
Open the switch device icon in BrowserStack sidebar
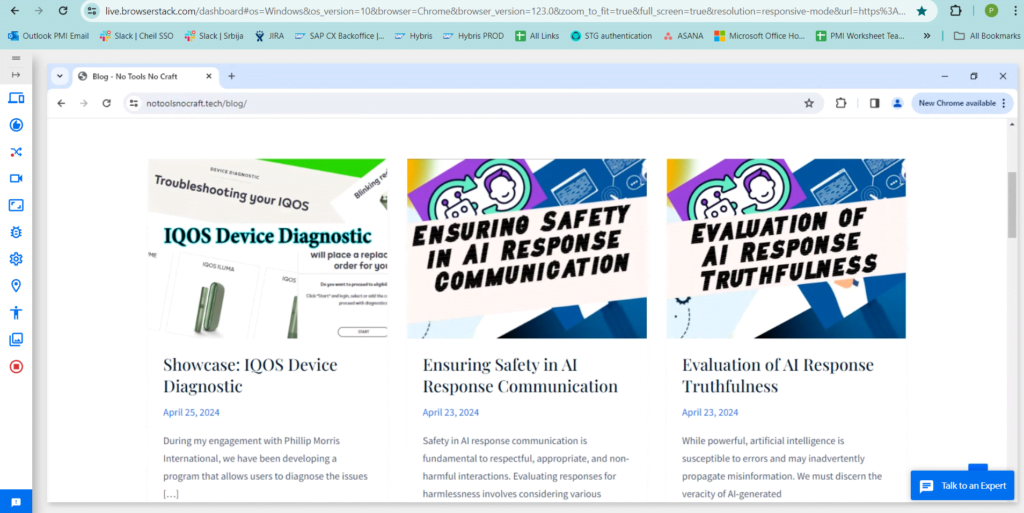16,98
